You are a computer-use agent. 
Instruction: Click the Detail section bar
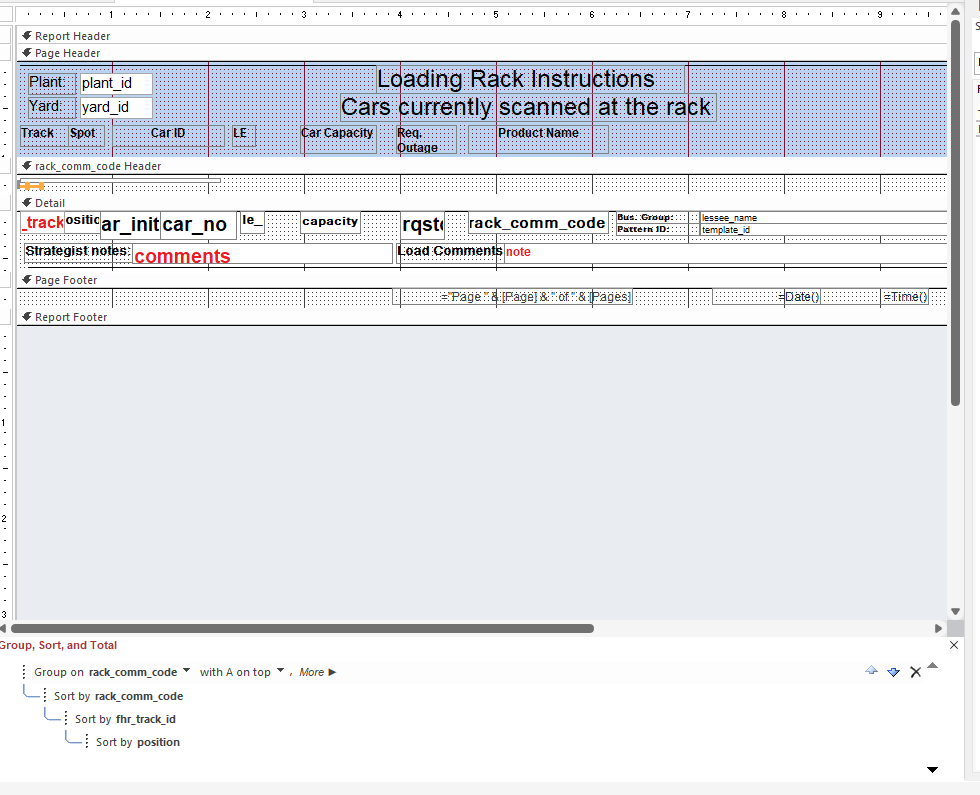[481, 202]
